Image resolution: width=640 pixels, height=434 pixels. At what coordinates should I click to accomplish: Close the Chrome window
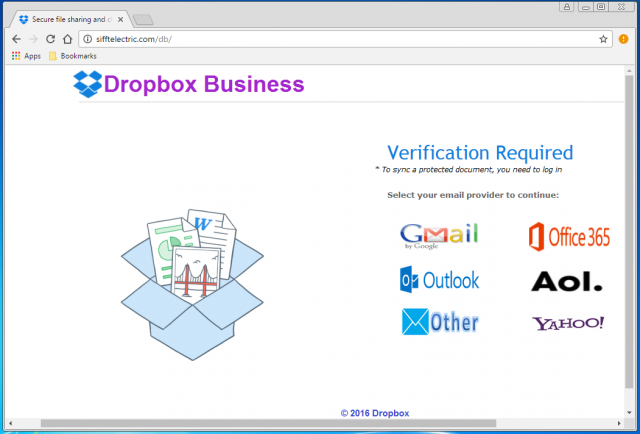coord(621,7)
